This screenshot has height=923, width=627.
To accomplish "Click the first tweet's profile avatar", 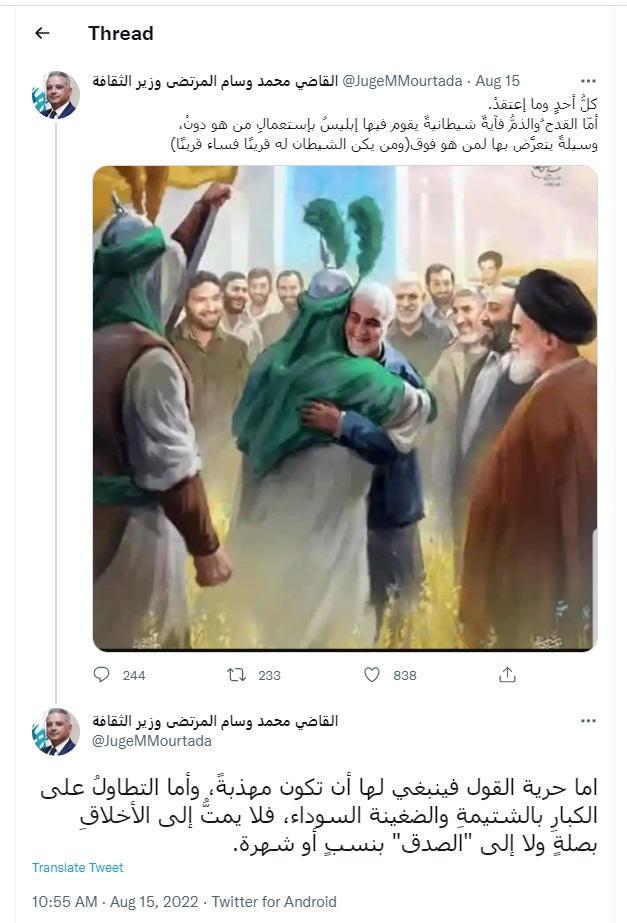I will pos(55,95).
